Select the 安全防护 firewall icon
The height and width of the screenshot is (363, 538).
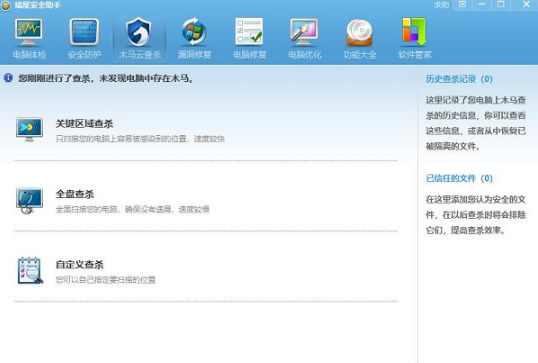click(84, 33)
